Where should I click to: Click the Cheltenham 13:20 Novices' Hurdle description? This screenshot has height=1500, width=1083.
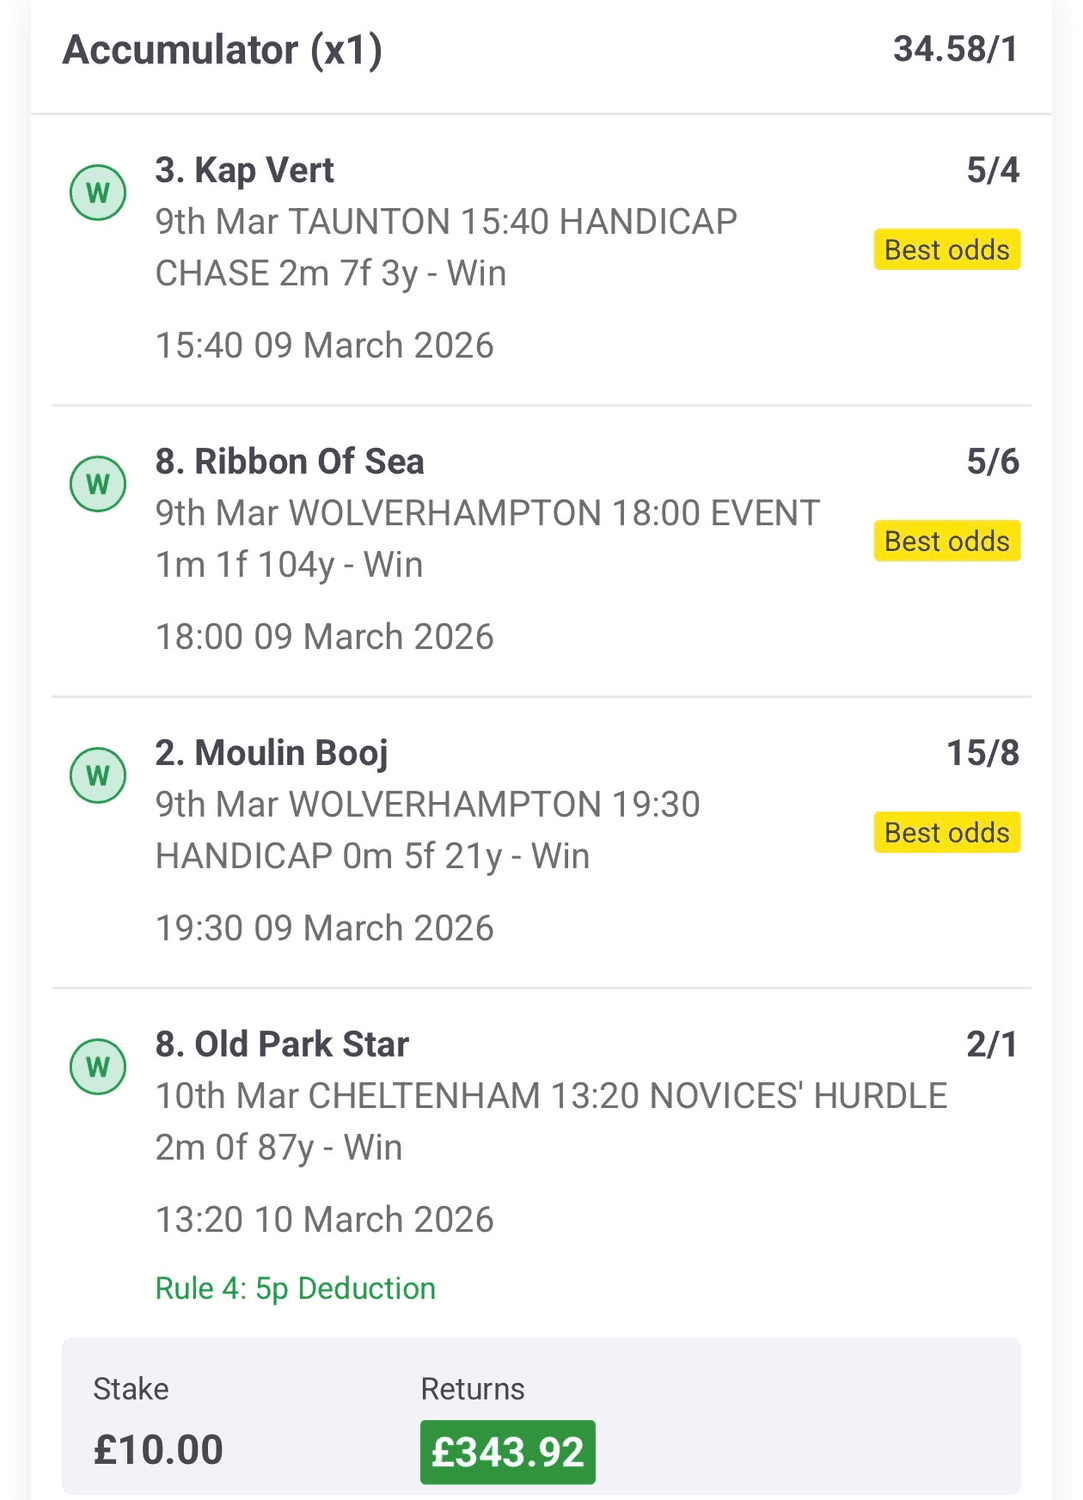click(x=550, y=1121)
